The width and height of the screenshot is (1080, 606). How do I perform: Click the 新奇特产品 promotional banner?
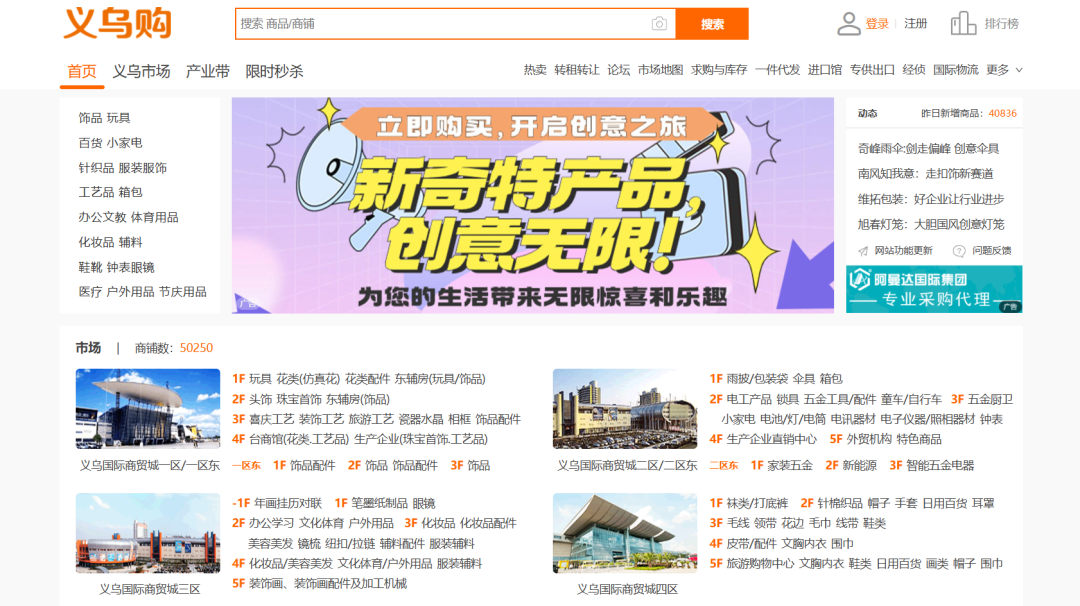532,205
